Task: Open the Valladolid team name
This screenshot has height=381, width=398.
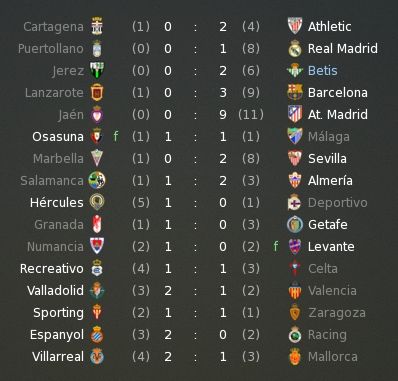Action: tap(55, 291)
